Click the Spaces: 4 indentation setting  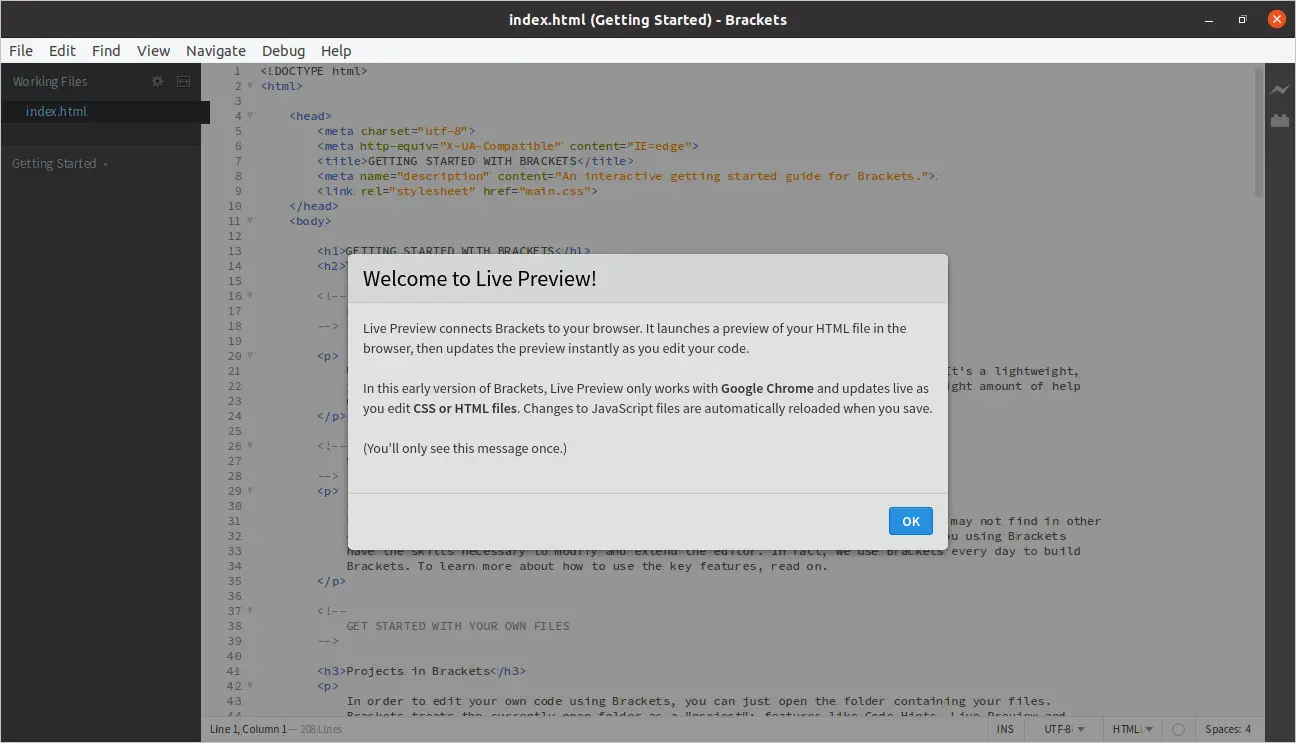click(x=1228, y=730)
